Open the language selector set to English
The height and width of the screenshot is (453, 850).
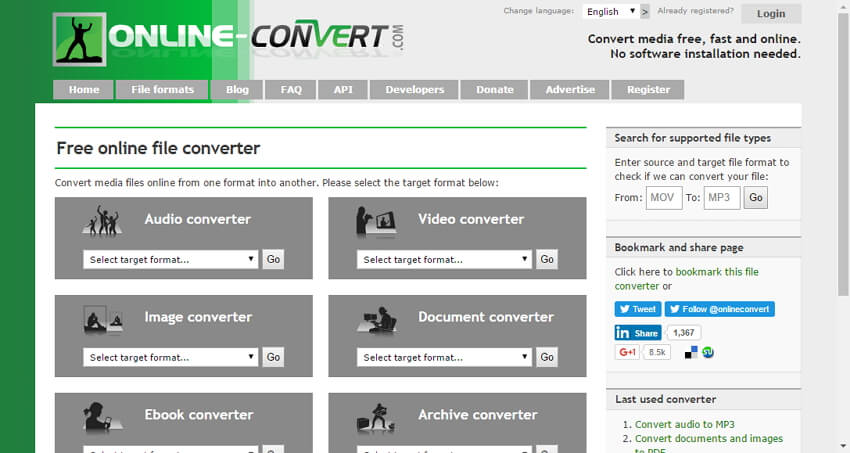click(x=610, y=11)
